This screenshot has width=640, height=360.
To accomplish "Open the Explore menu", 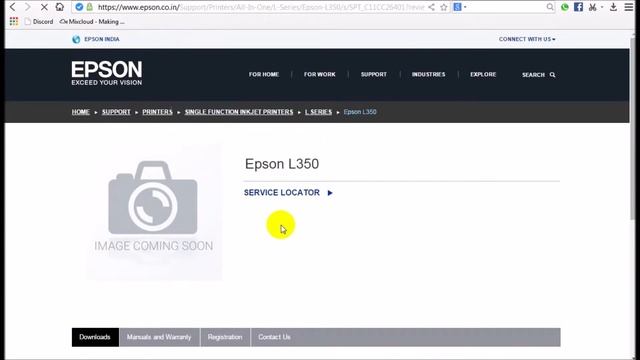I will pyautogui.click(x=483, y=75).
